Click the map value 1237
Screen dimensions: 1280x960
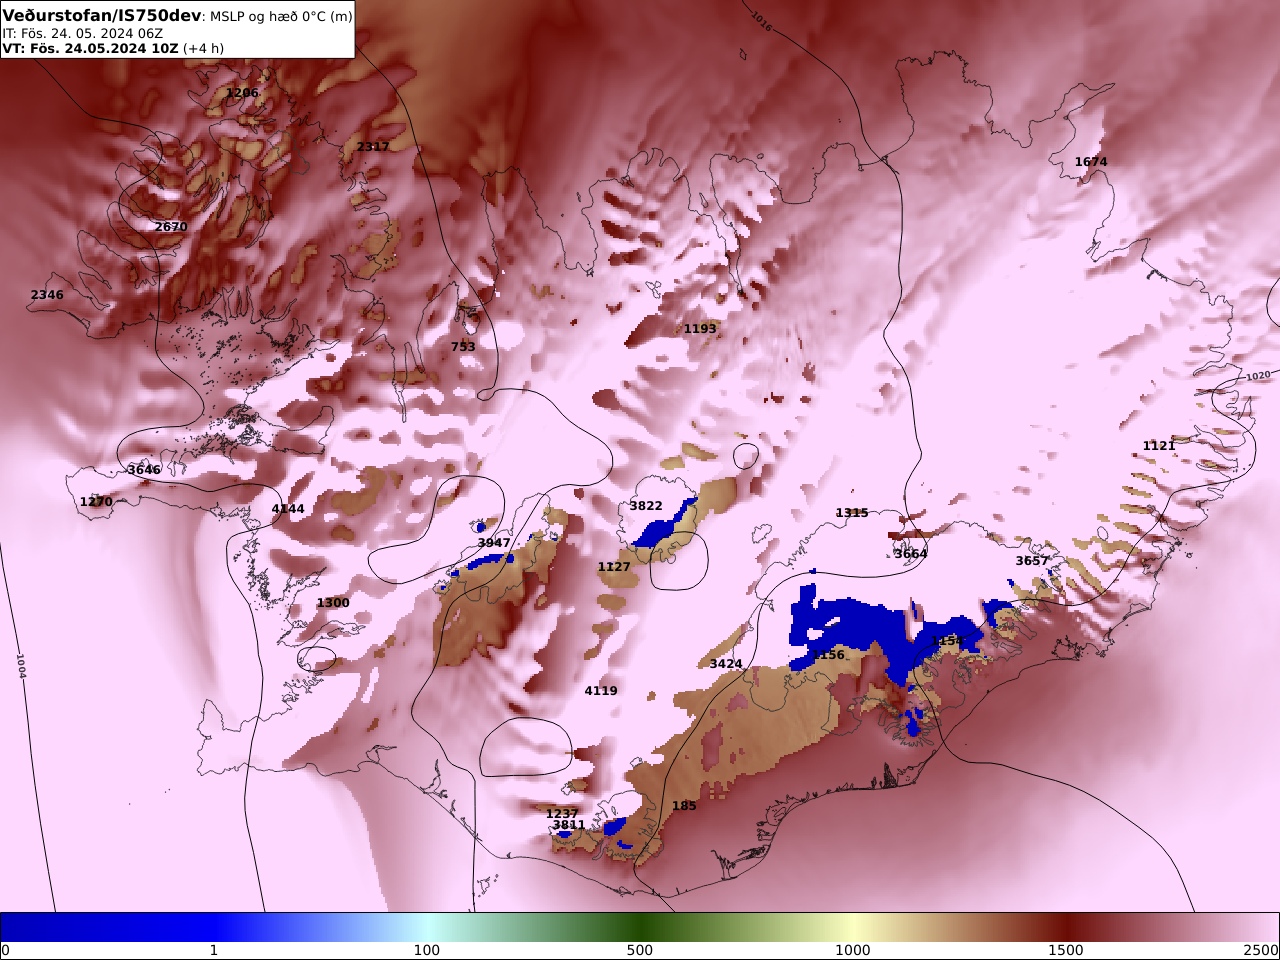tap(562, 814)
